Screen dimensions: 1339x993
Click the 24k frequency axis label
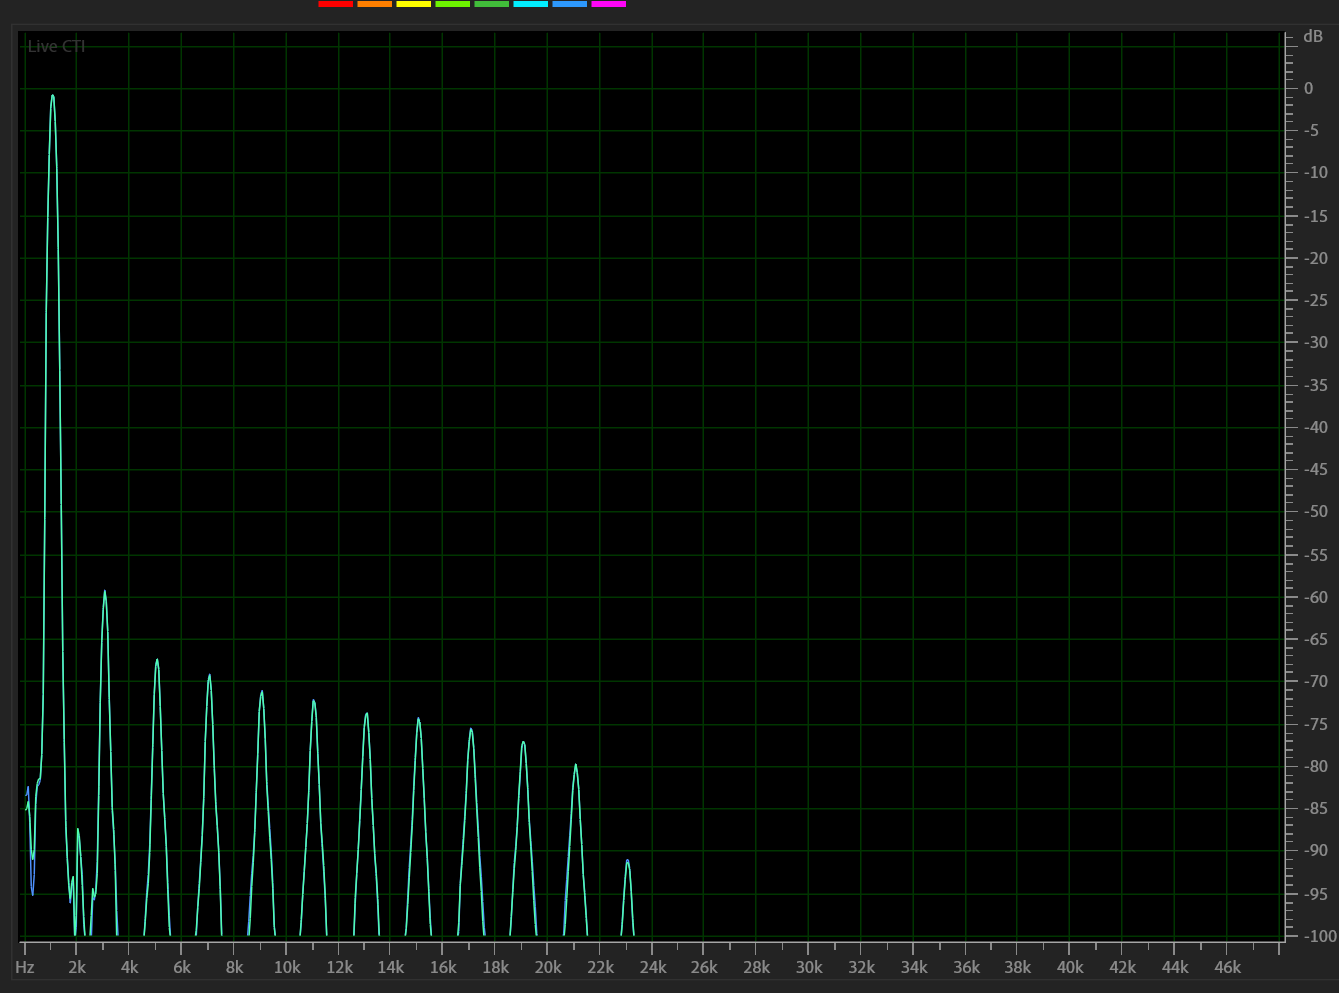point(652,967)
